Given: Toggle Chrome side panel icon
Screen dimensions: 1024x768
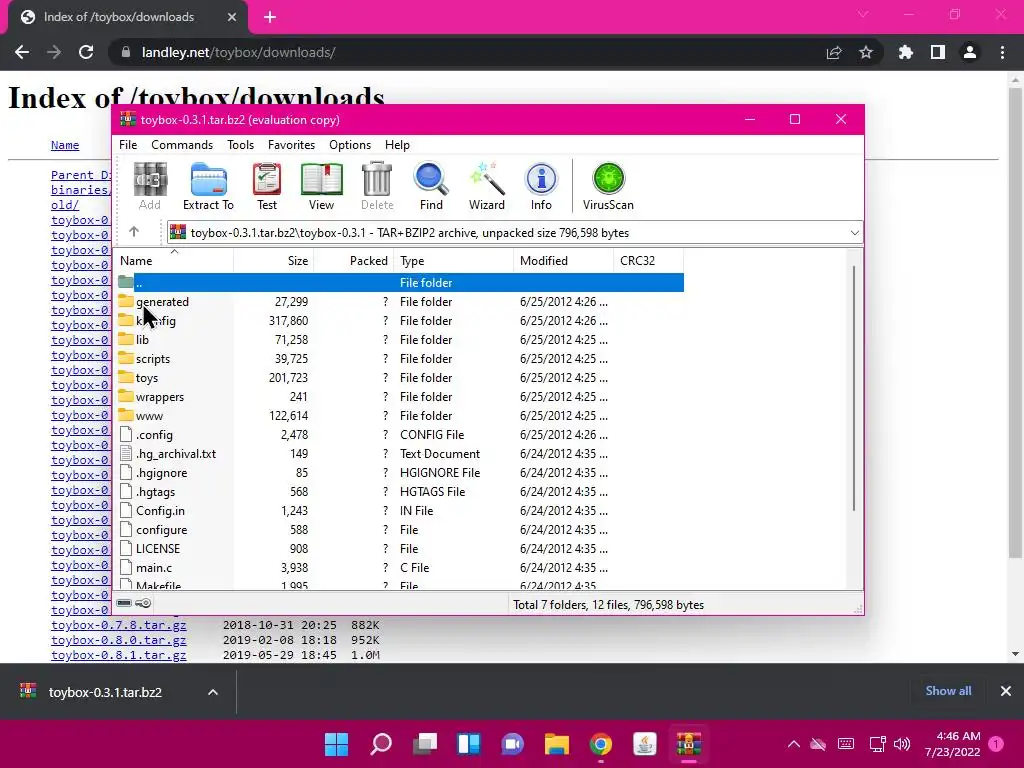Looking at the screenshot, I should [x=938, y=52].
